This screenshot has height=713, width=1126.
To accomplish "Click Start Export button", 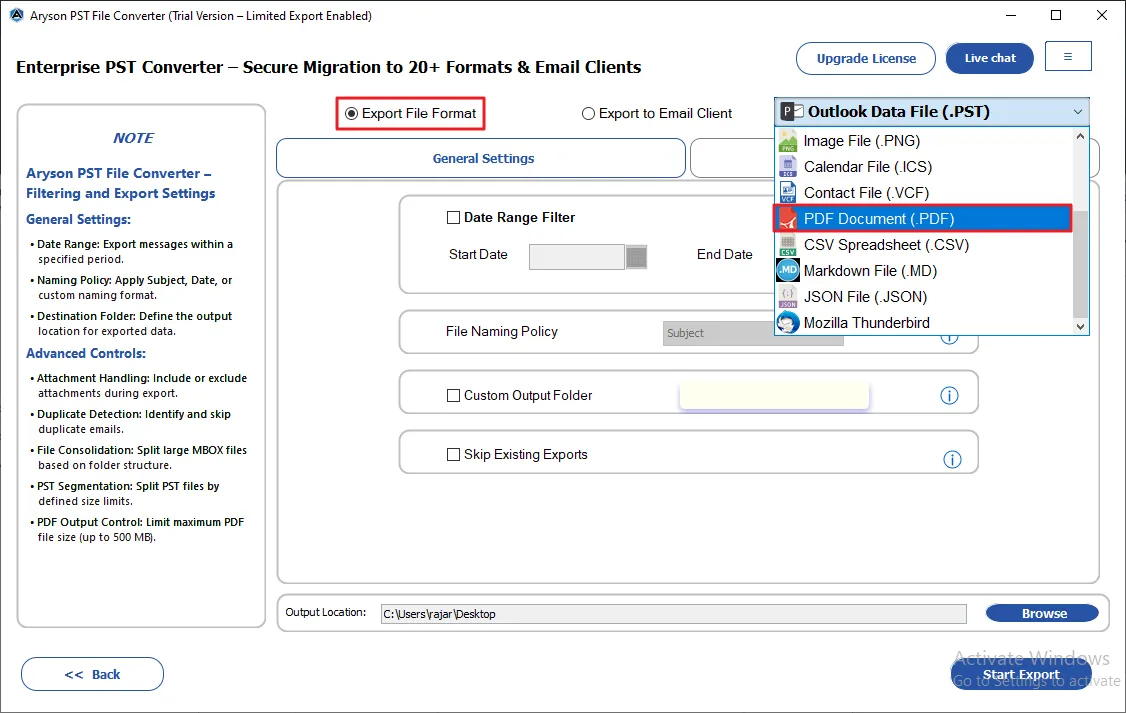I will coord(1020,674).
